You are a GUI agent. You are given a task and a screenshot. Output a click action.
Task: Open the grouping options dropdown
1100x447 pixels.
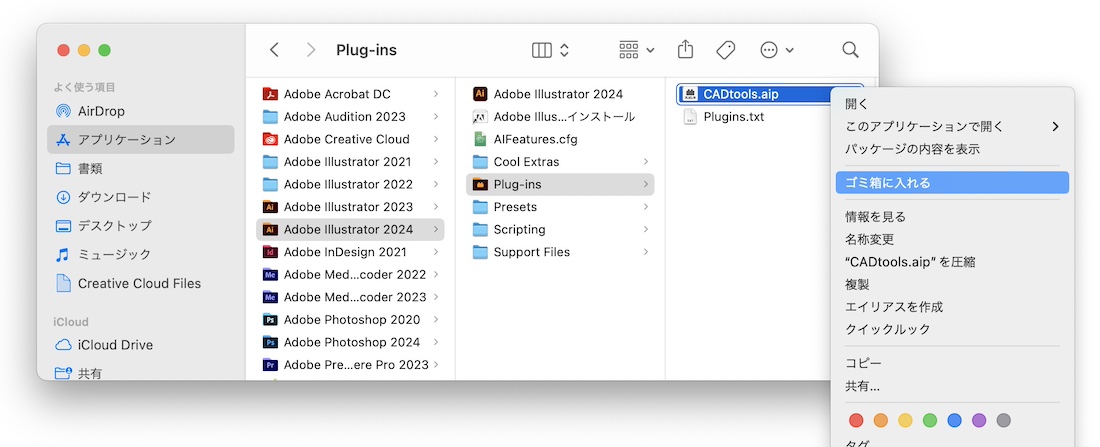(636, 50)
